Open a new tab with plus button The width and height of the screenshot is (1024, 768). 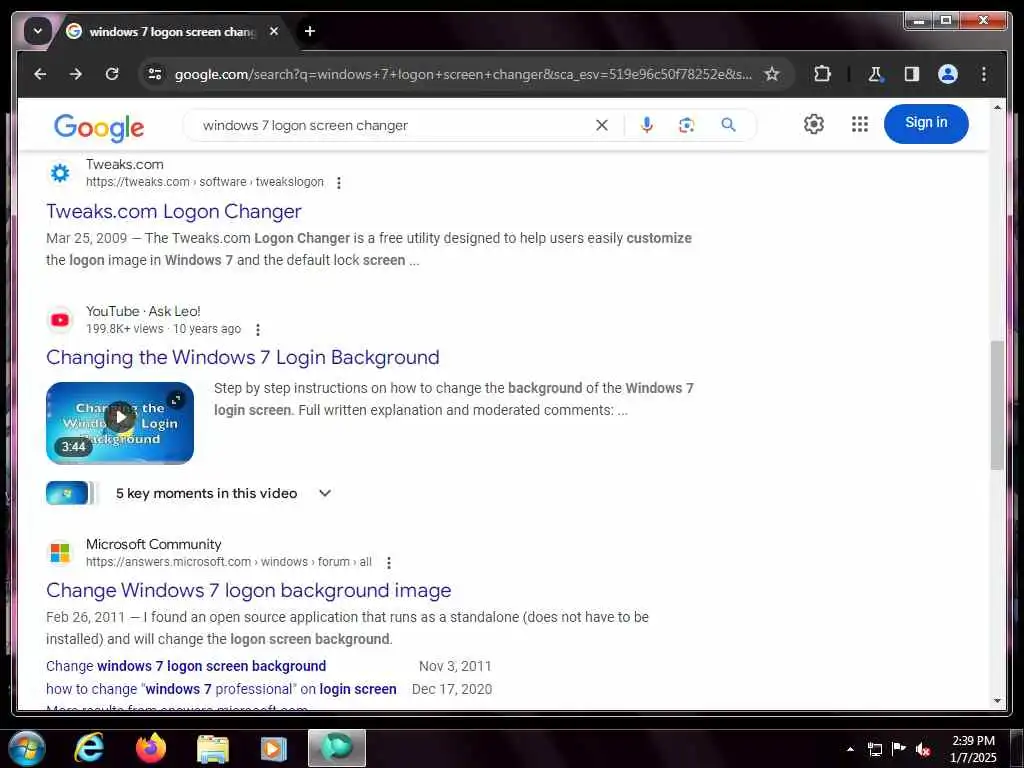coord(310,31)
